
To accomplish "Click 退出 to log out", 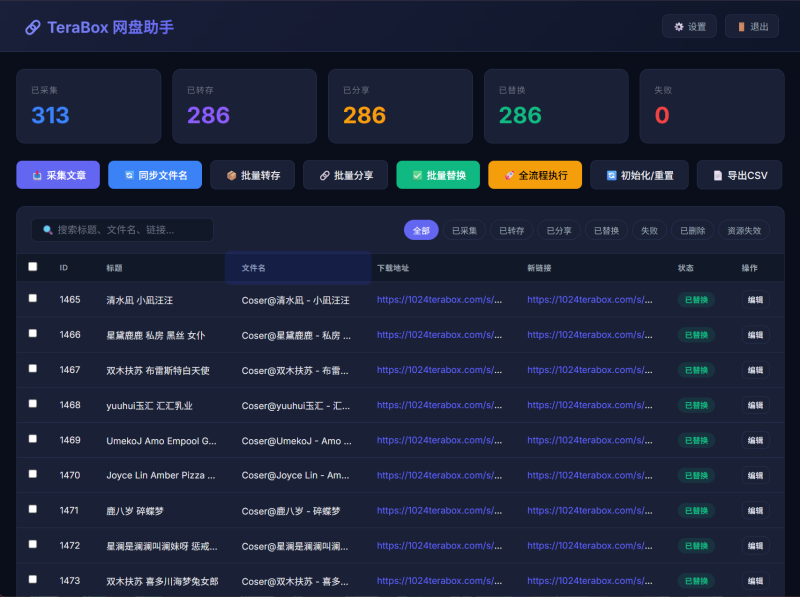I will coord(752,27).
